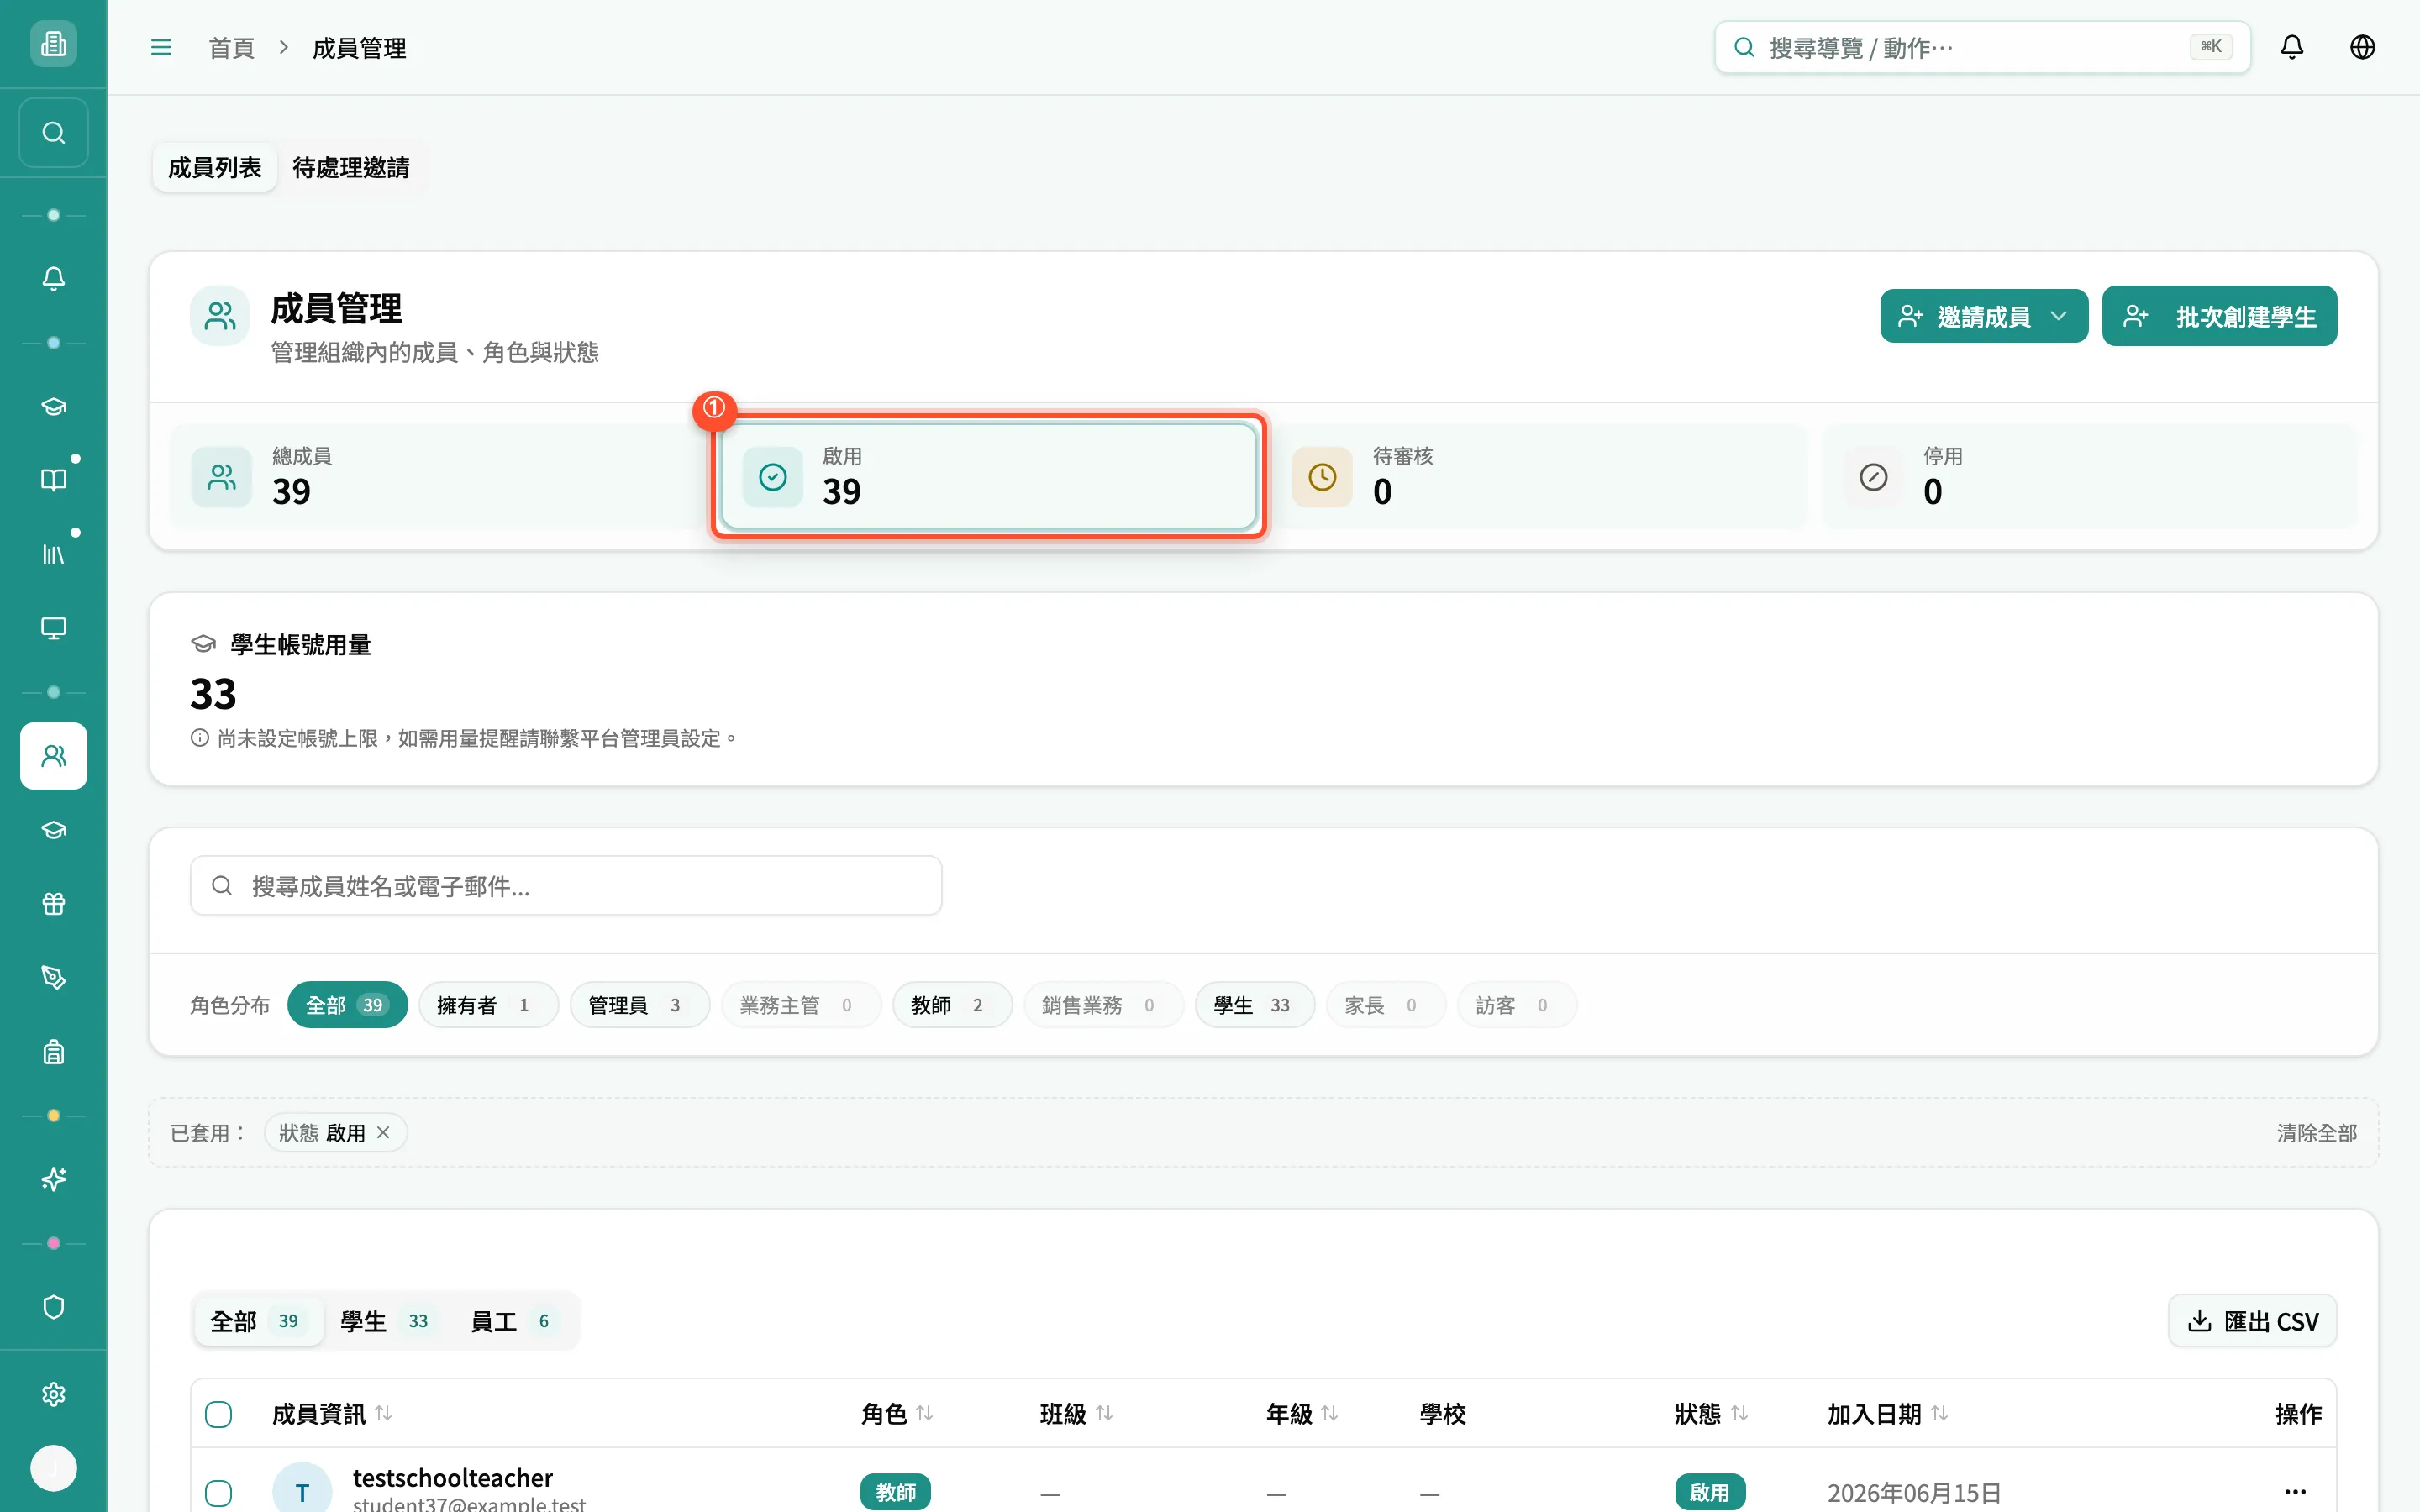Expand the 邀請成員 dropdown button
Image resolution: width=2420 pixels, height=1512 pixels.
click(1984, 317)
